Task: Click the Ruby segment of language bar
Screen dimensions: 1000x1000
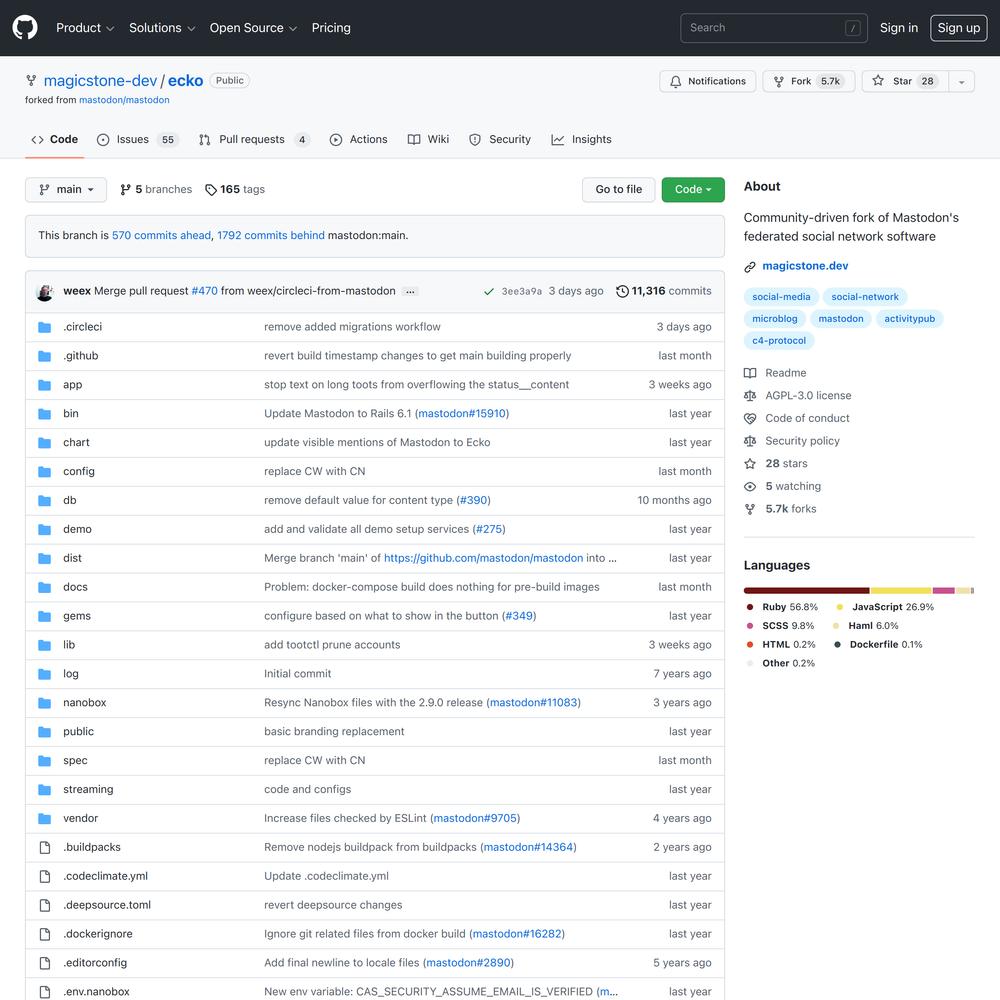Action: tap(806, 591)
